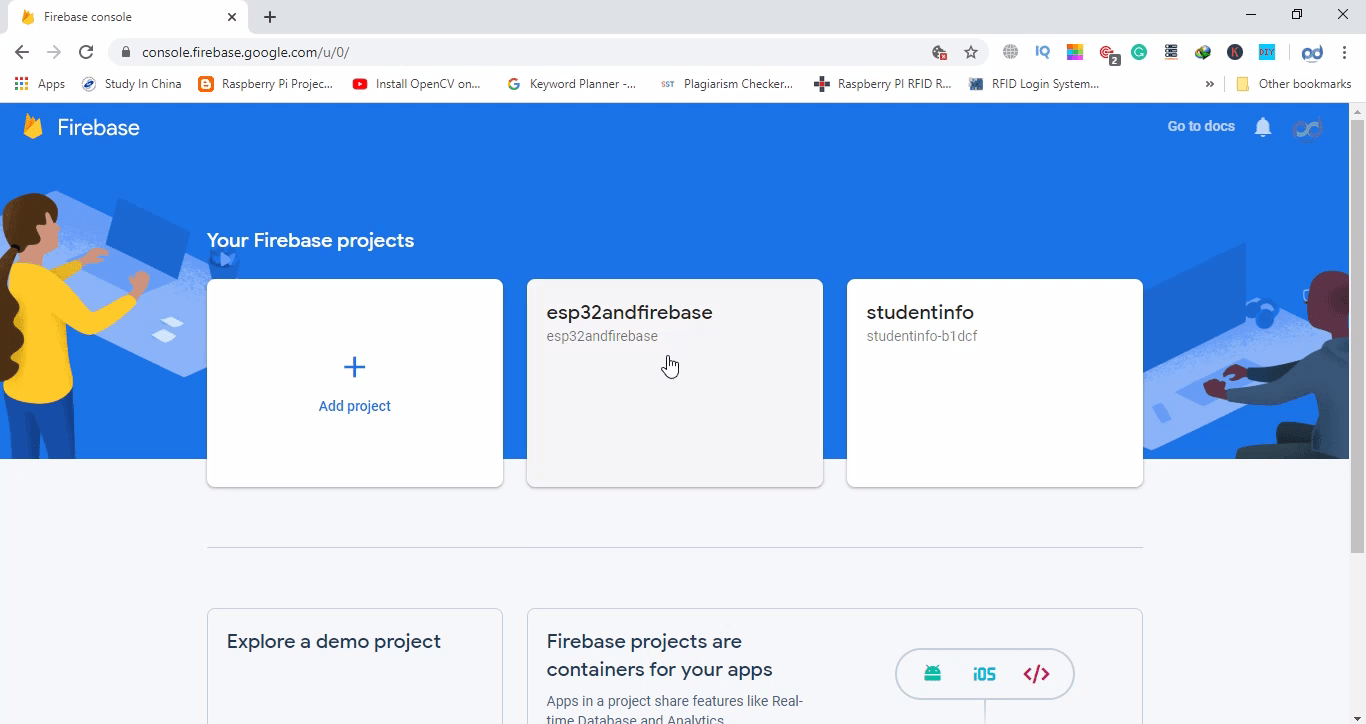Open the Raspberry PI RFID R... bookmark
The image size is (1366, 724).
(x=883, y=84)
